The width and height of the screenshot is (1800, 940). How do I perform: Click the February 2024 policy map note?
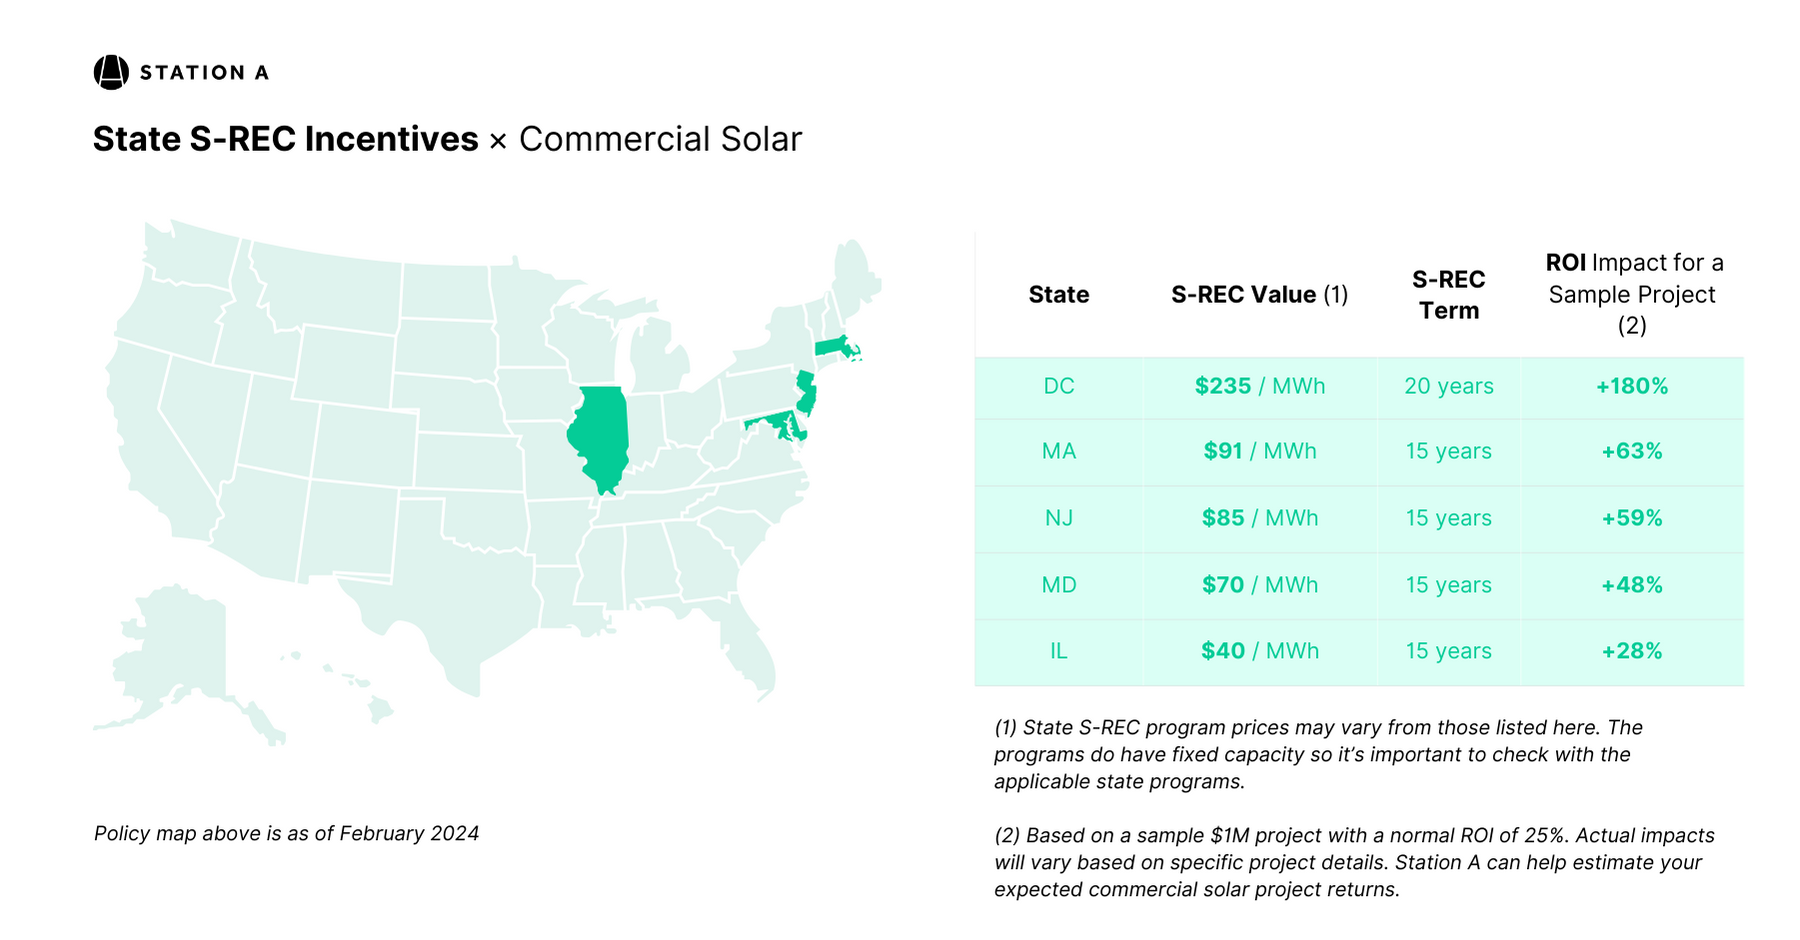point(286,833)
